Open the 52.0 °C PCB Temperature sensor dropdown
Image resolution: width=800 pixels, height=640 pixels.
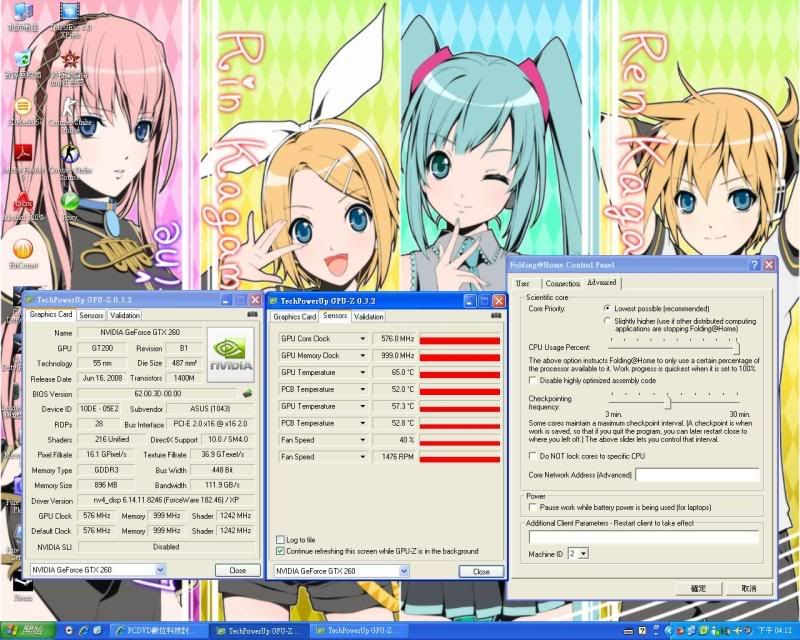362,389
